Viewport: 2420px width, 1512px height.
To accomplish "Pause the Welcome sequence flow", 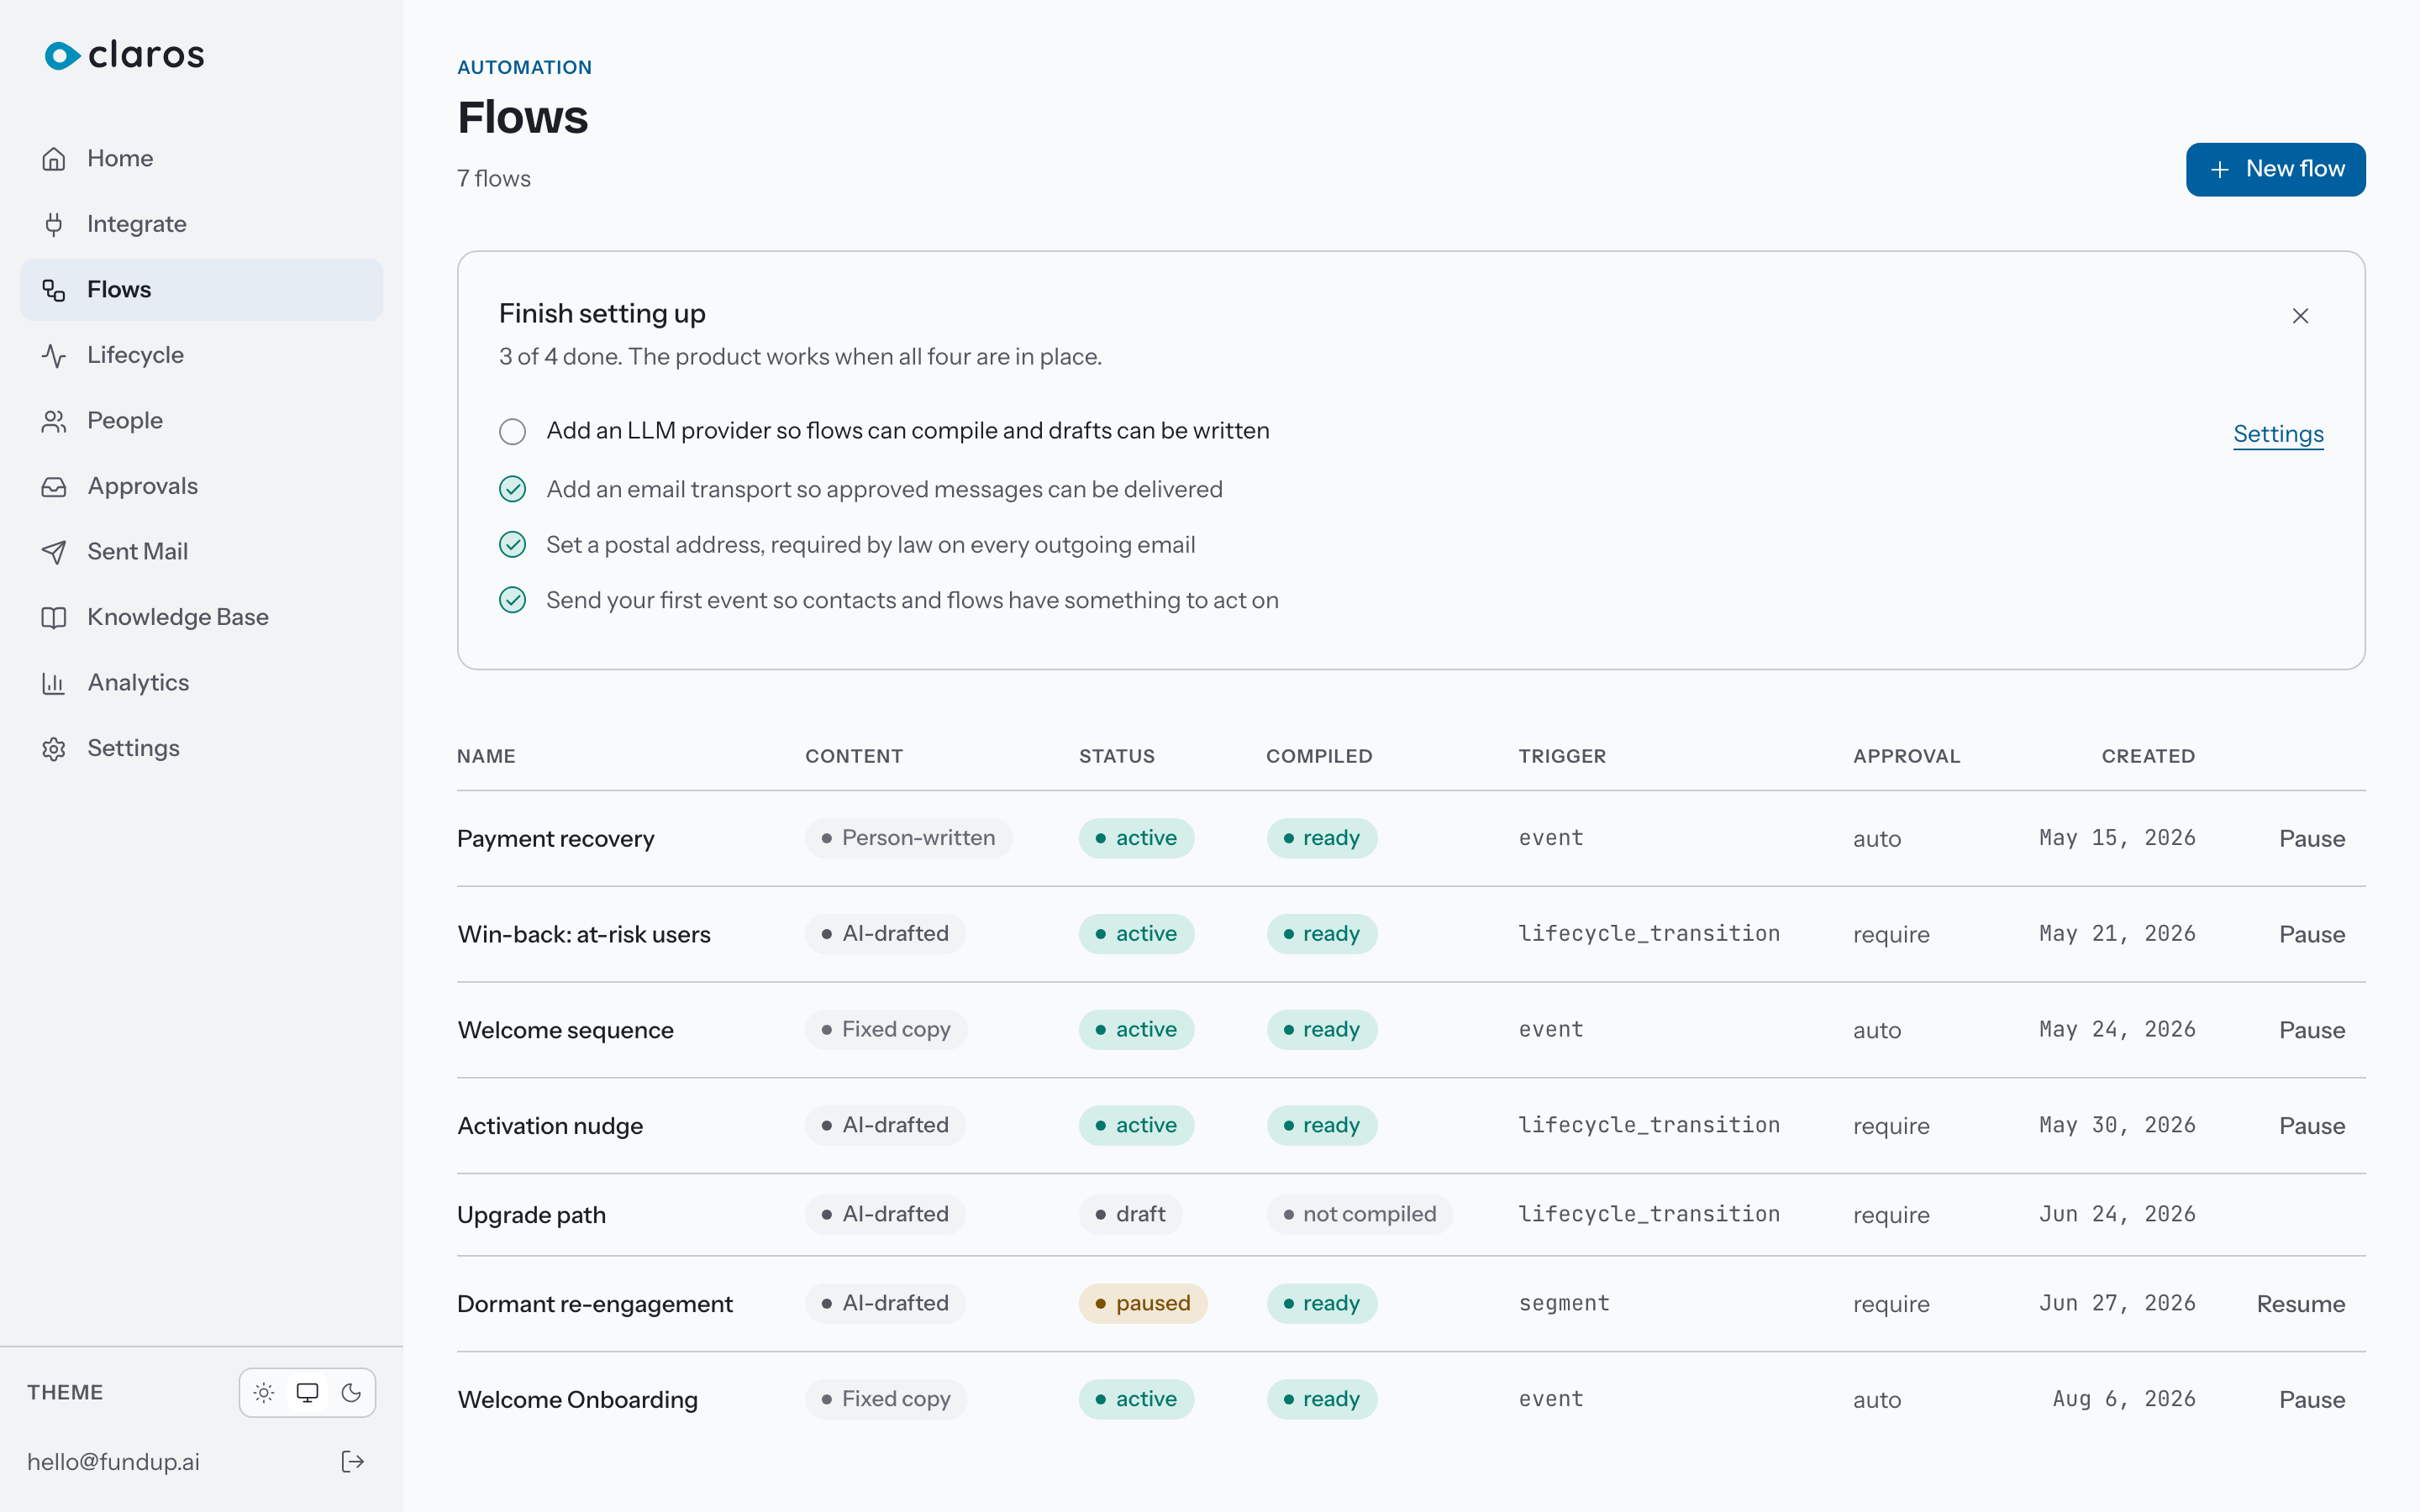I will (2312, 1030).
